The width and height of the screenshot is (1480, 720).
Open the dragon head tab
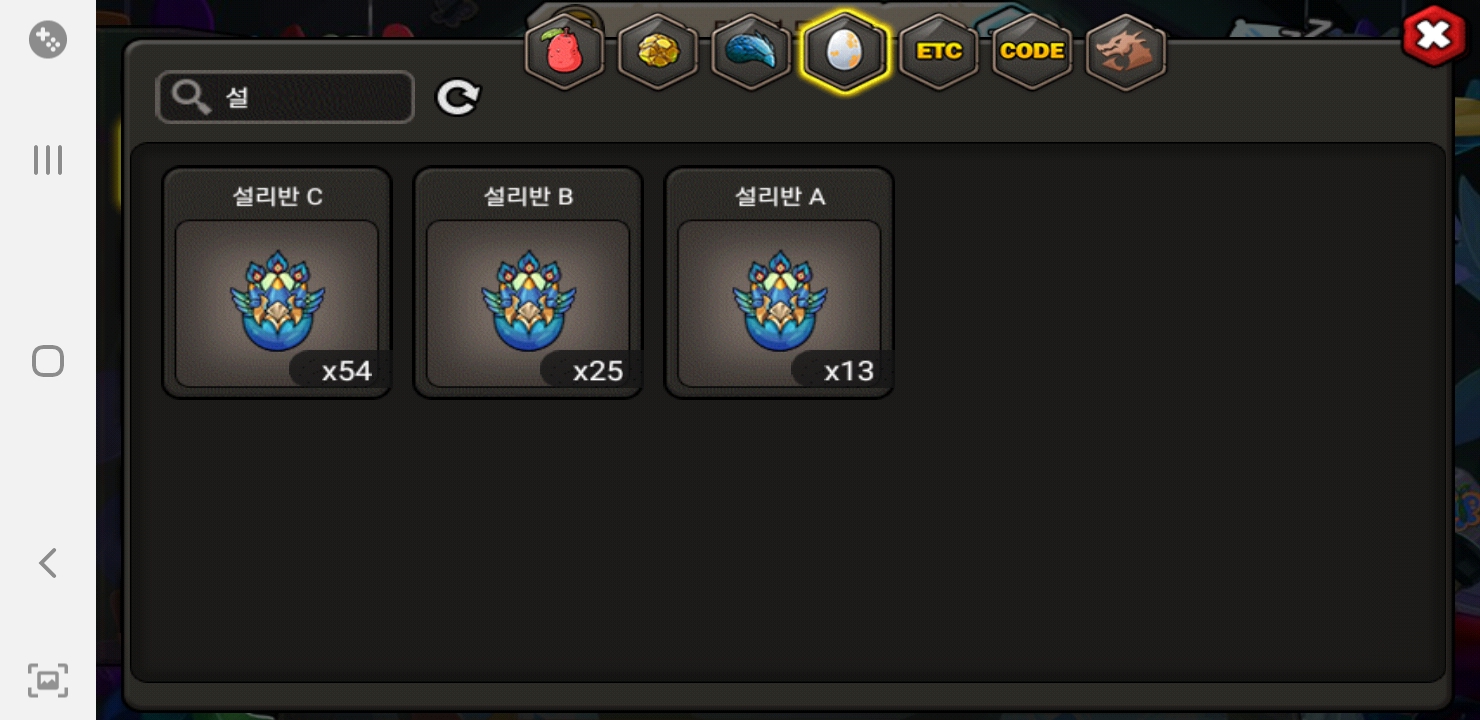click(x=1126, y=51)
